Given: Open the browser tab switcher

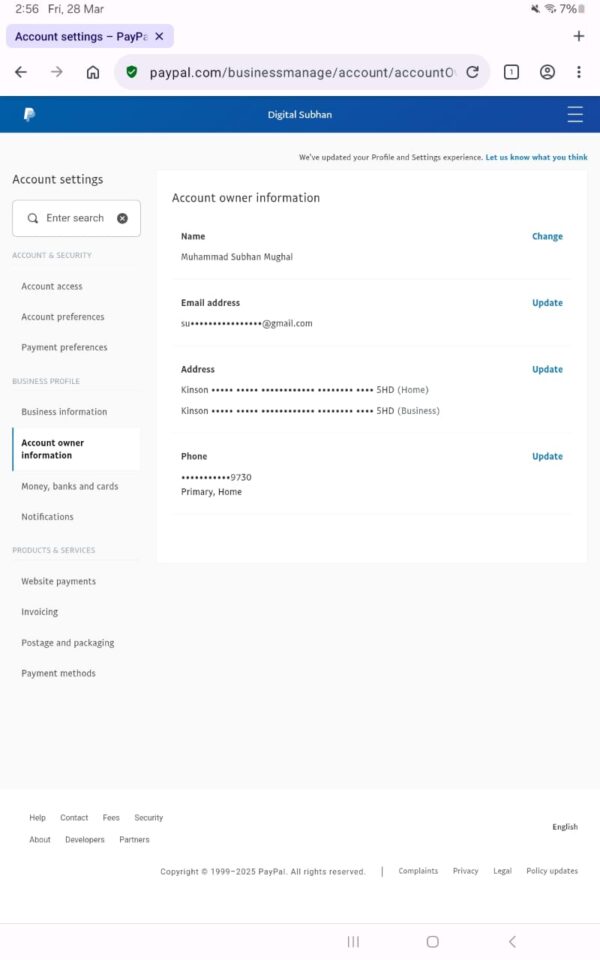Looking at the screenshot, I should click(x=511, y=72).
